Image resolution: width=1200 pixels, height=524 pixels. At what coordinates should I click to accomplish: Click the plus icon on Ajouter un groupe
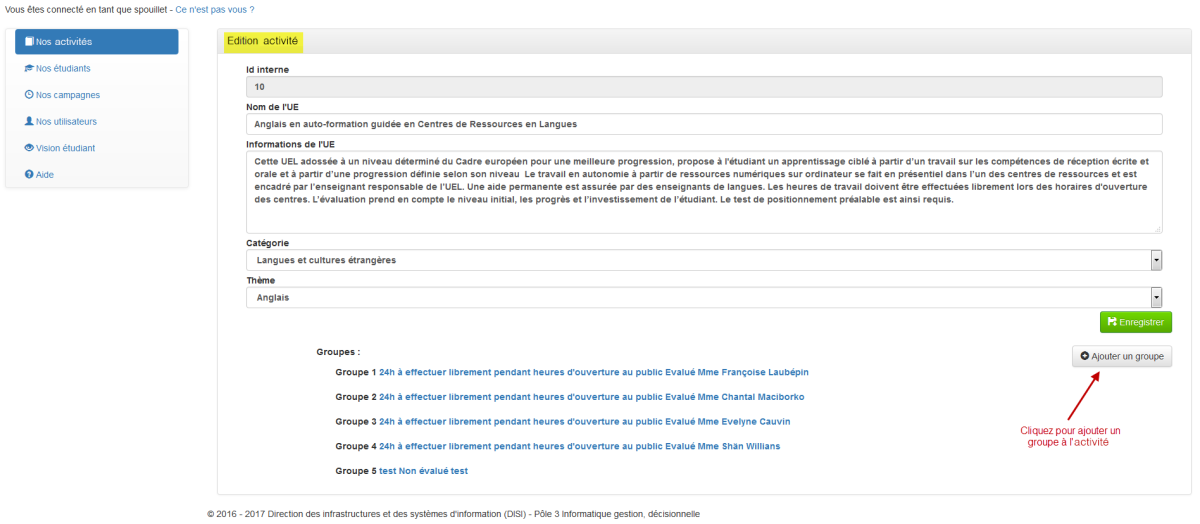(1086, 356)
